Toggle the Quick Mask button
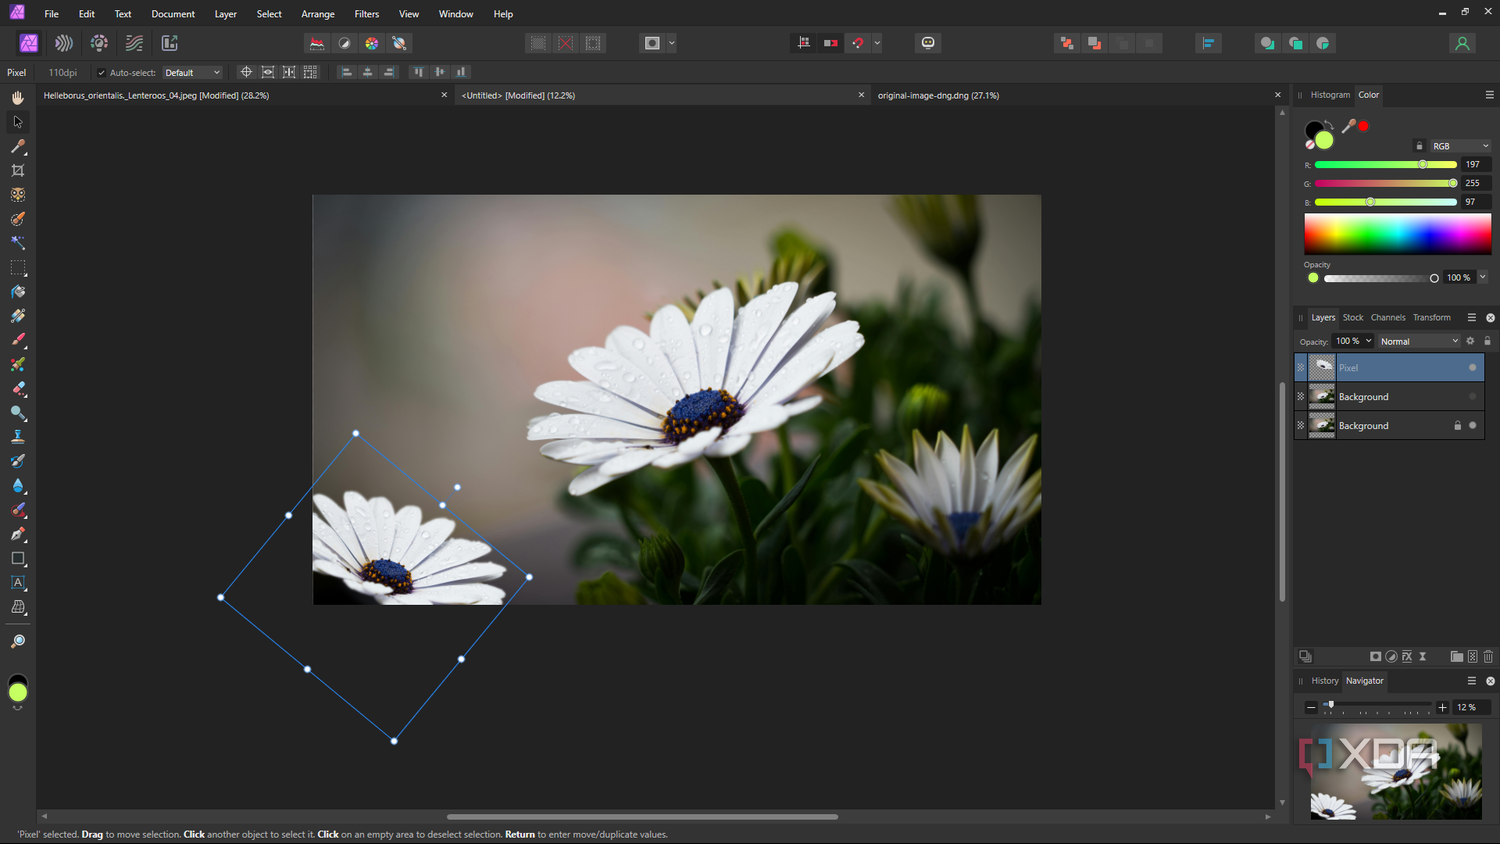The height and width of the screenshot is (844, 1500). (652, 43)
